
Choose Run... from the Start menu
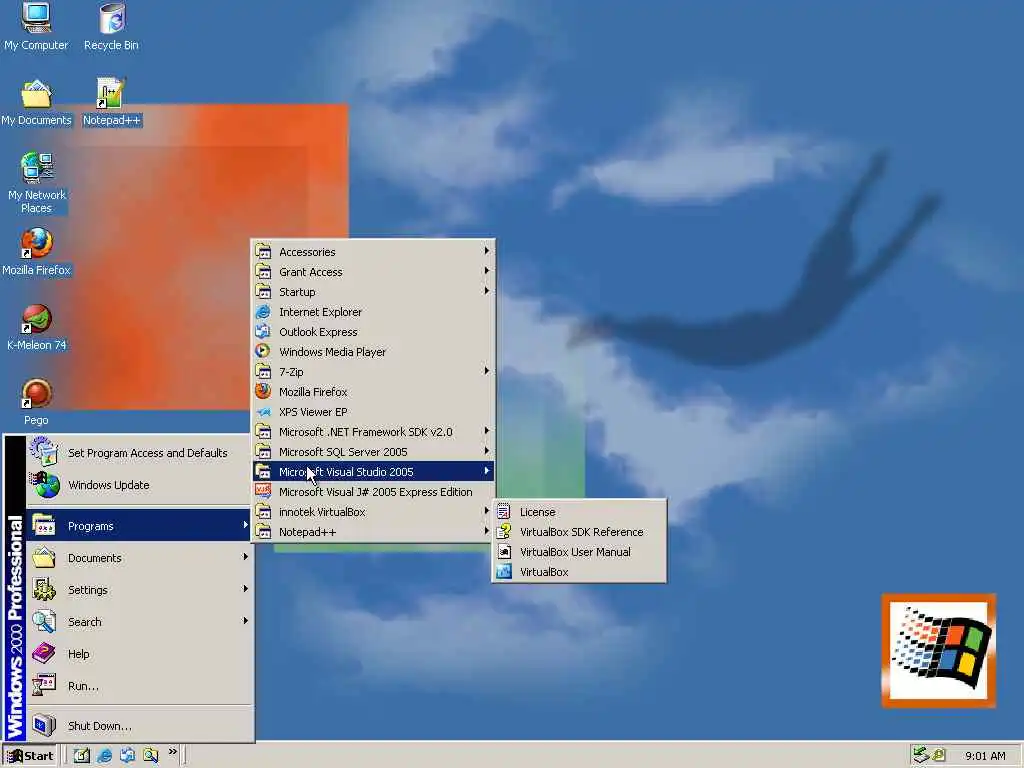coord(140,686)
